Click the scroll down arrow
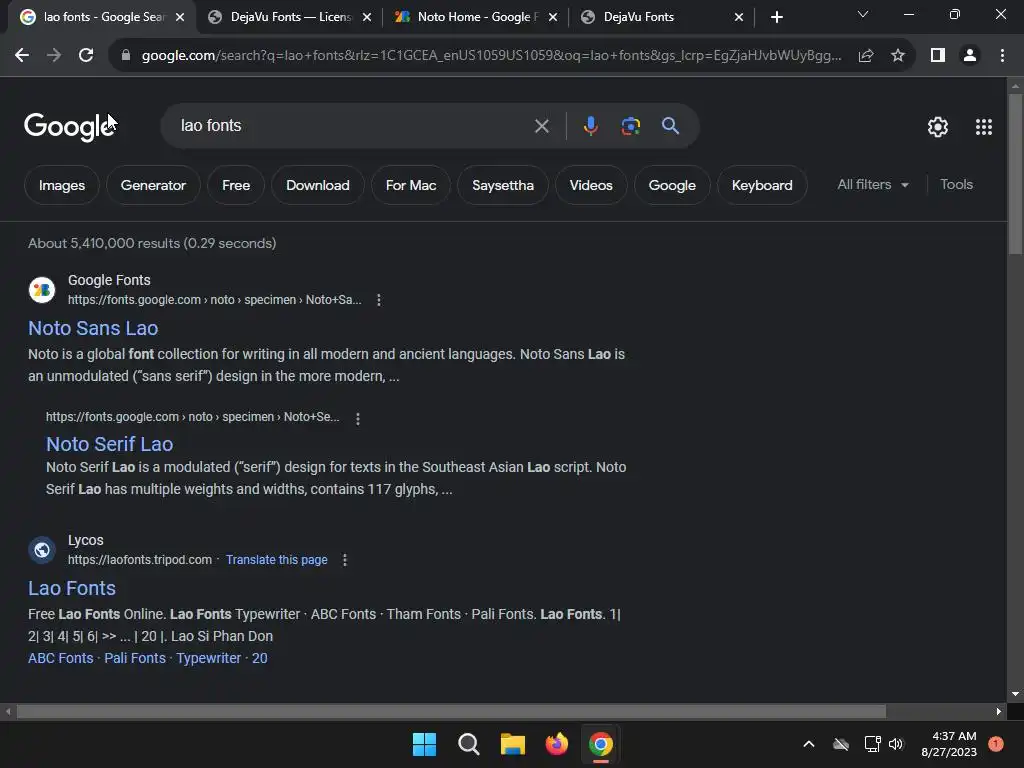Viewport: 1024px width, 768px height. (x=1015, y=694)
